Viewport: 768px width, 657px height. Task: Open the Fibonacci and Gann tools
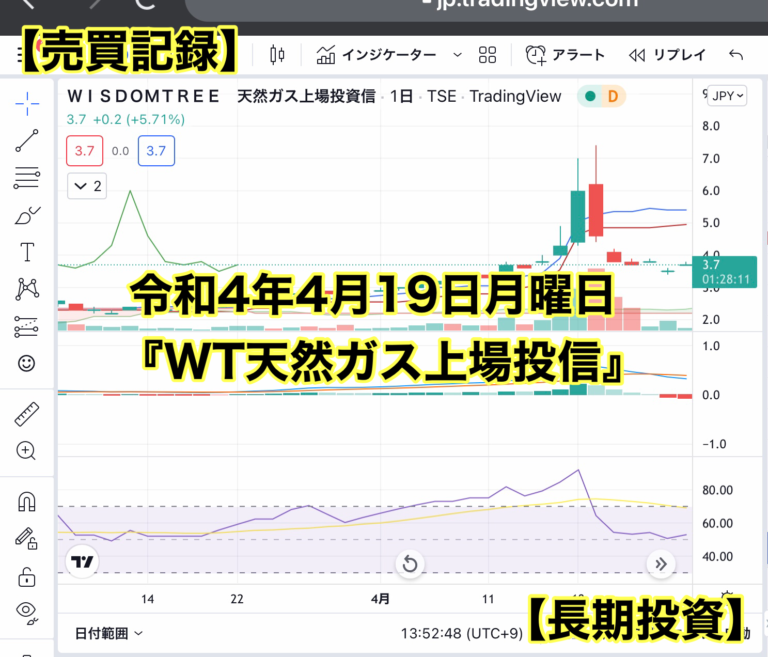(27, 178)
